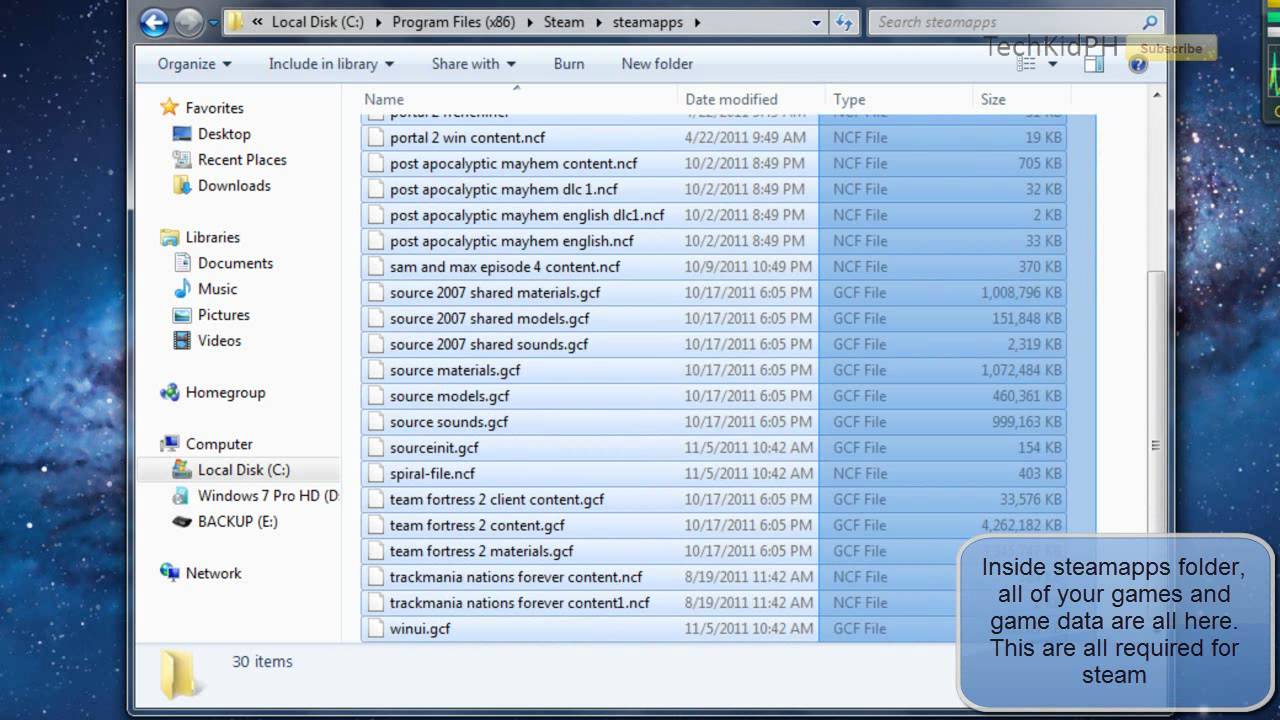1280x720 pixels.
Task: Click Program Files (x86) breadcrumb
Action: pos(455,22)
